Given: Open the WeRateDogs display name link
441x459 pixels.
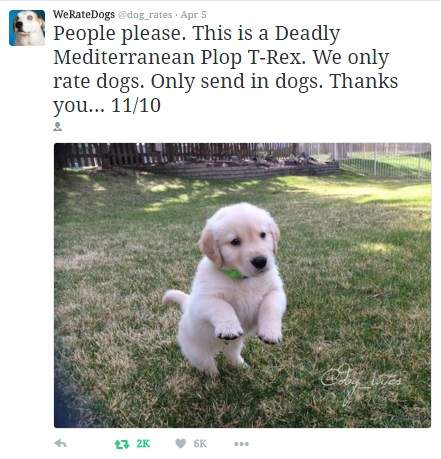Looking at the screenshot, I should (84, 14).
